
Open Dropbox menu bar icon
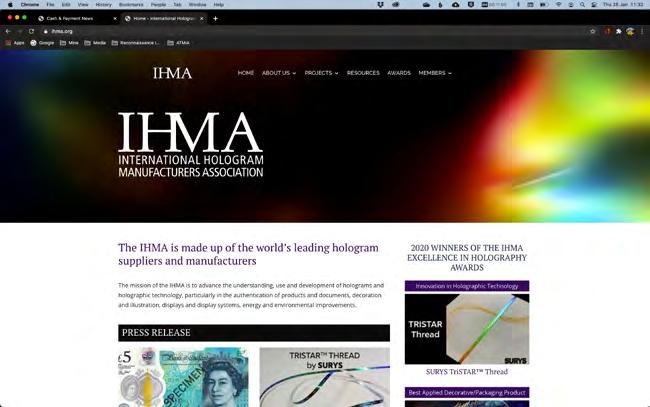(380, 5)
